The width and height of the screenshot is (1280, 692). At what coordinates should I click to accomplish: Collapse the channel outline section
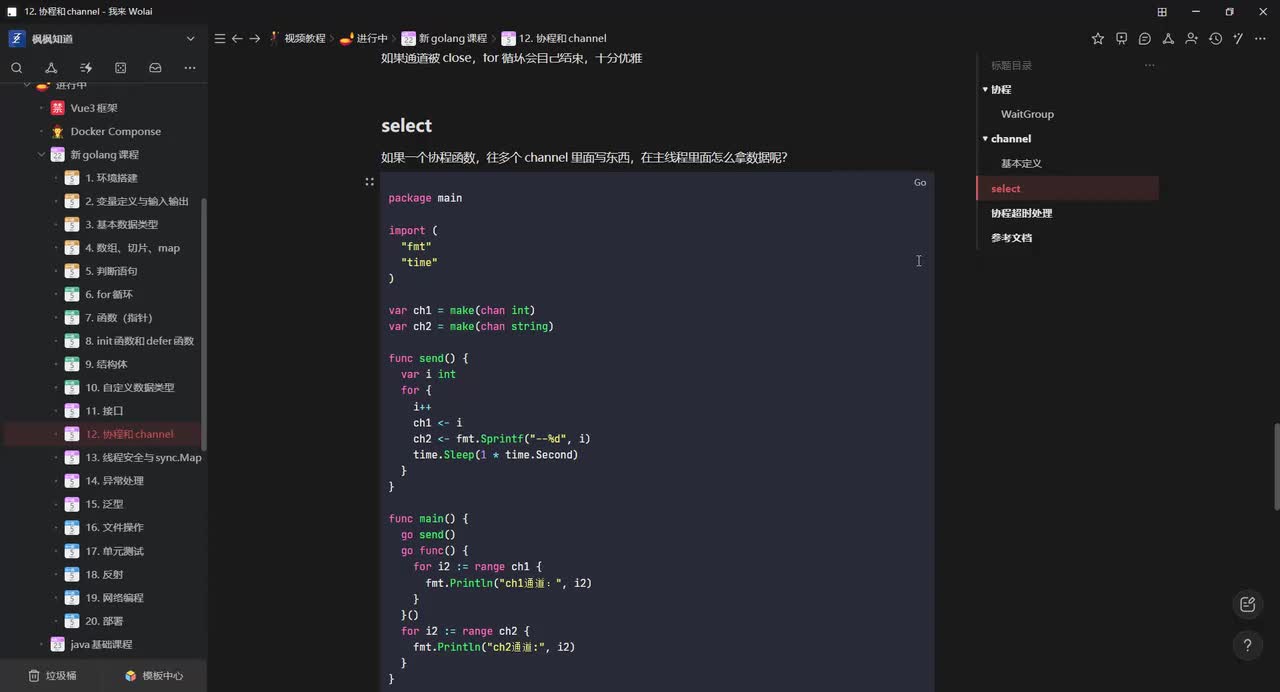tap(985, 138)
